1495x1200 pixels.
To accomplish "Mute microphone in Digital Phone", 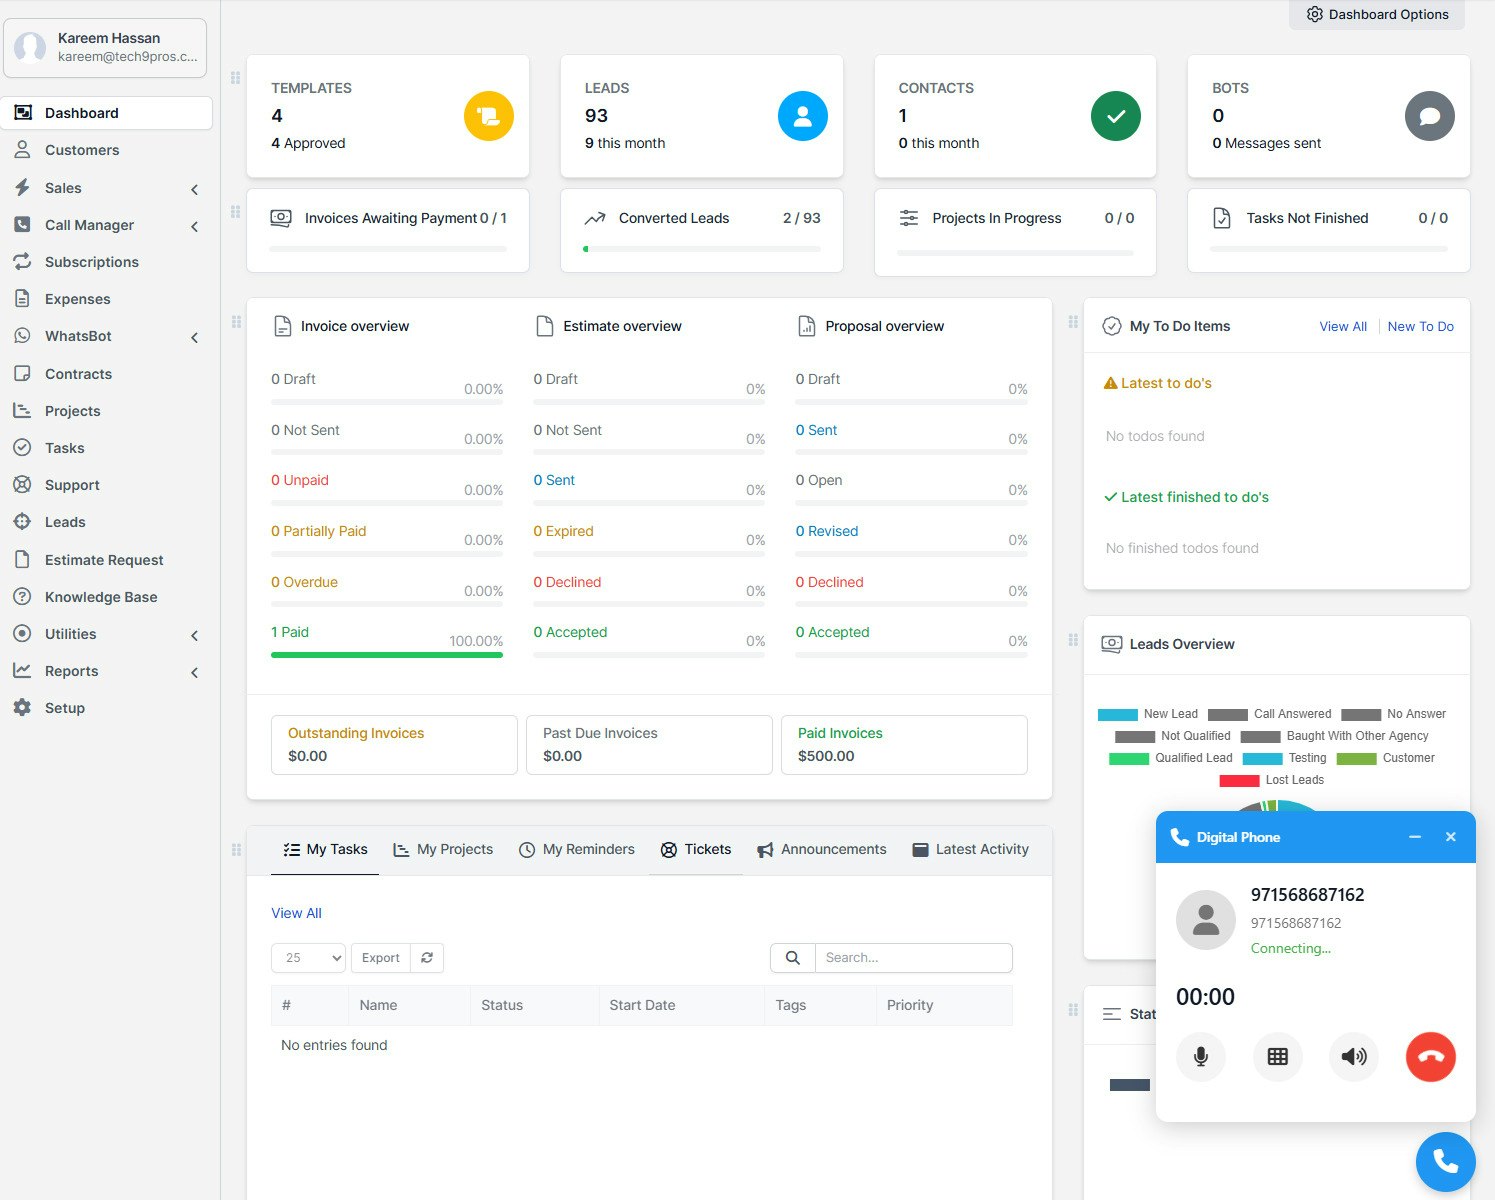I will [1201, 1057].
